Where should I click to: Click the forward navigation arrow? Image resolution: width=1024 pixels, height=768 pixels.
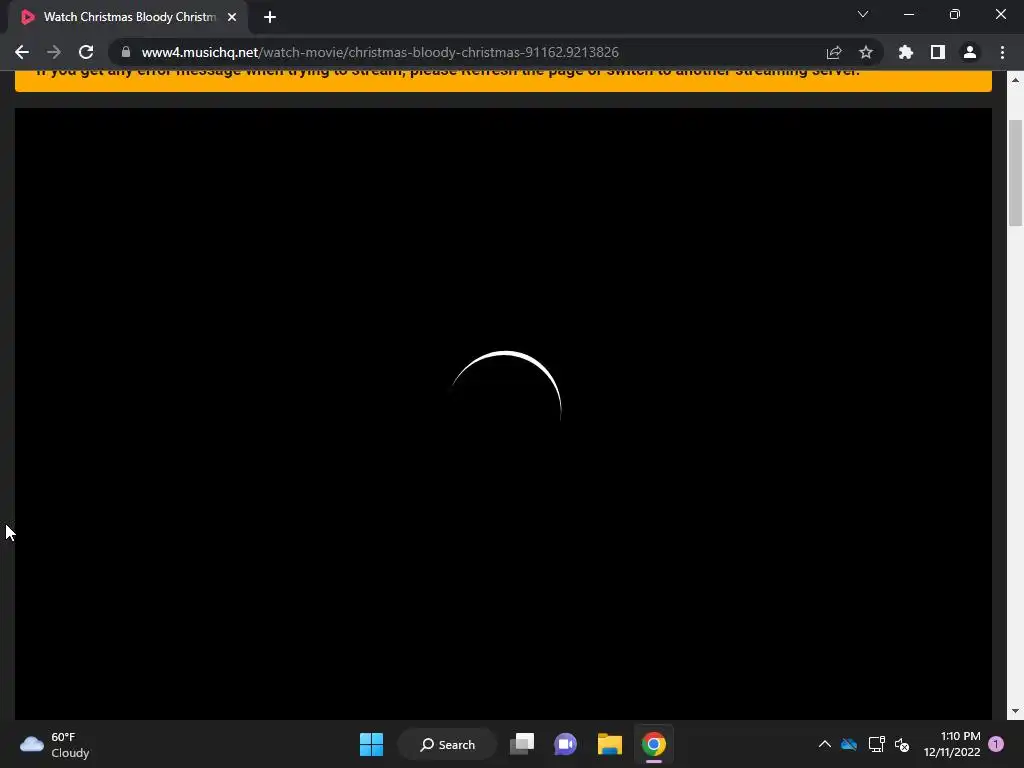click(54, 52)
